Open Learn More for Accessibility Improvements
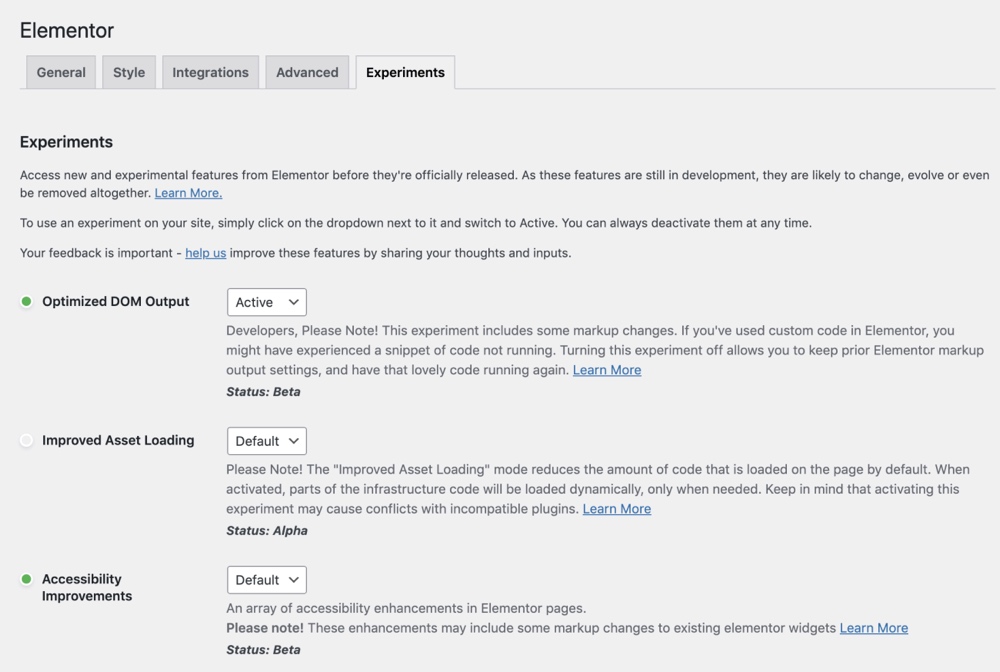The image size is (1000, 672). point(874,628)
